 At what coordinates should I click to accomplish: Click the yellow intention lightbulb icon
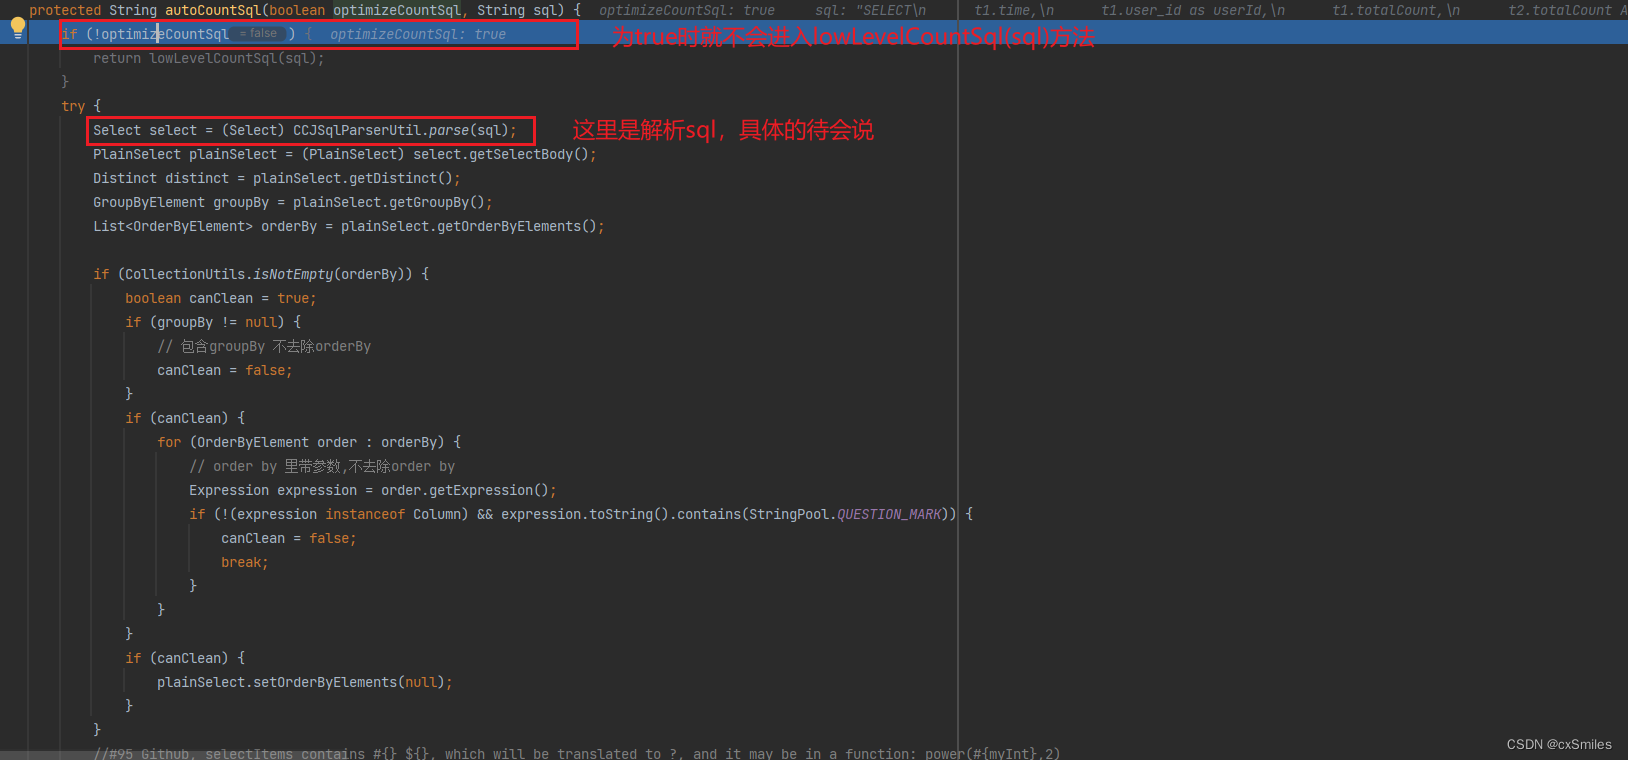tap(17, 28)
